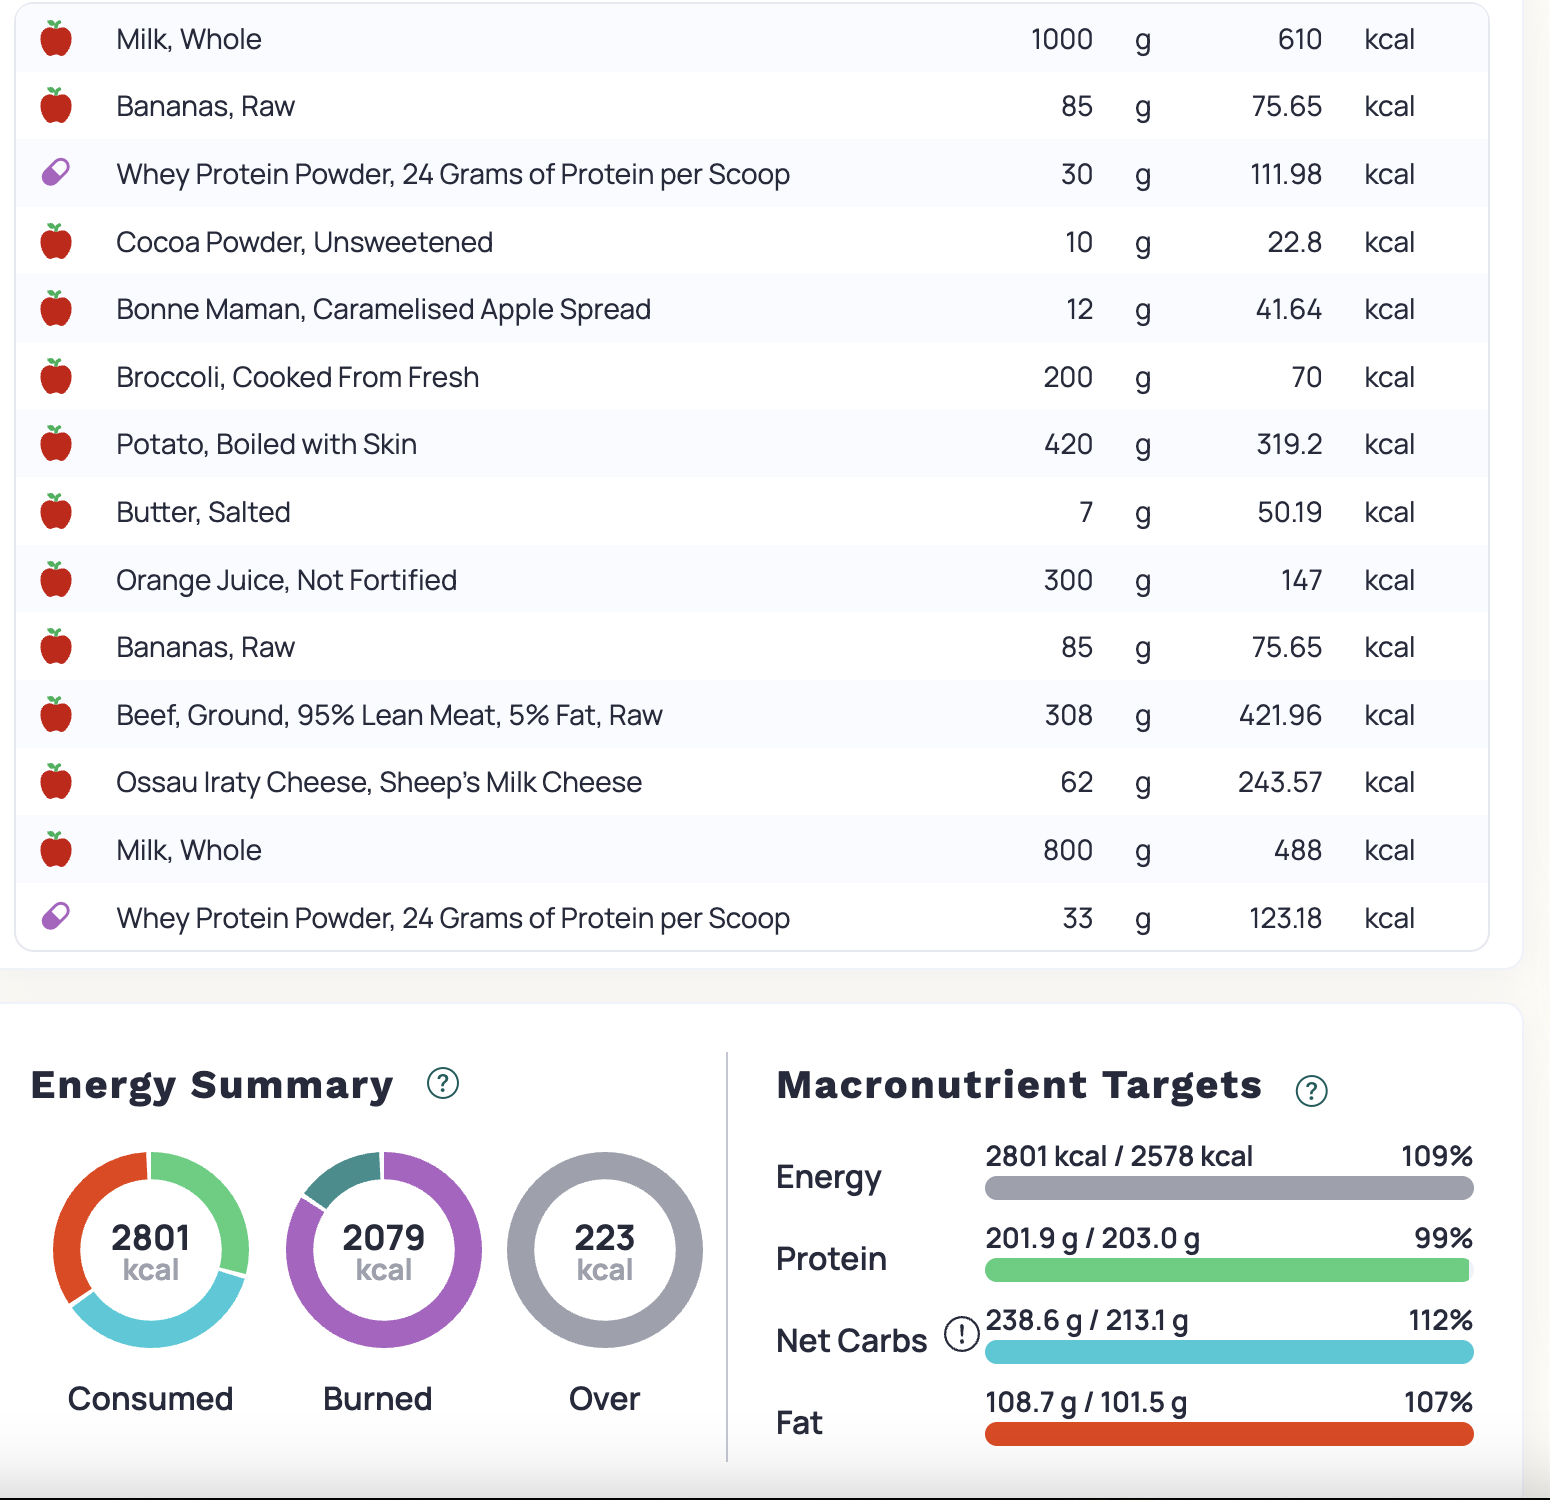
Task: Click the red Fat progress bar
Action: (1228, 1434)
